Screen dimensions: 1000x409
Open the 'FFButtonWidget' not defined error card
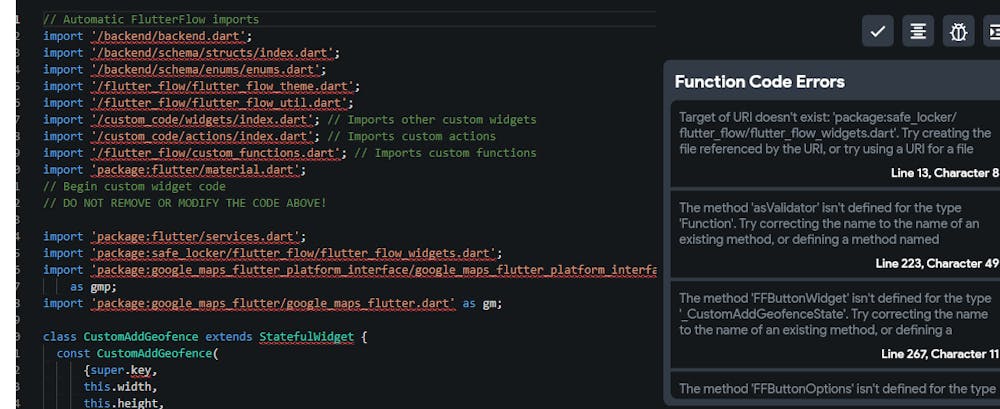click(835, 323)
